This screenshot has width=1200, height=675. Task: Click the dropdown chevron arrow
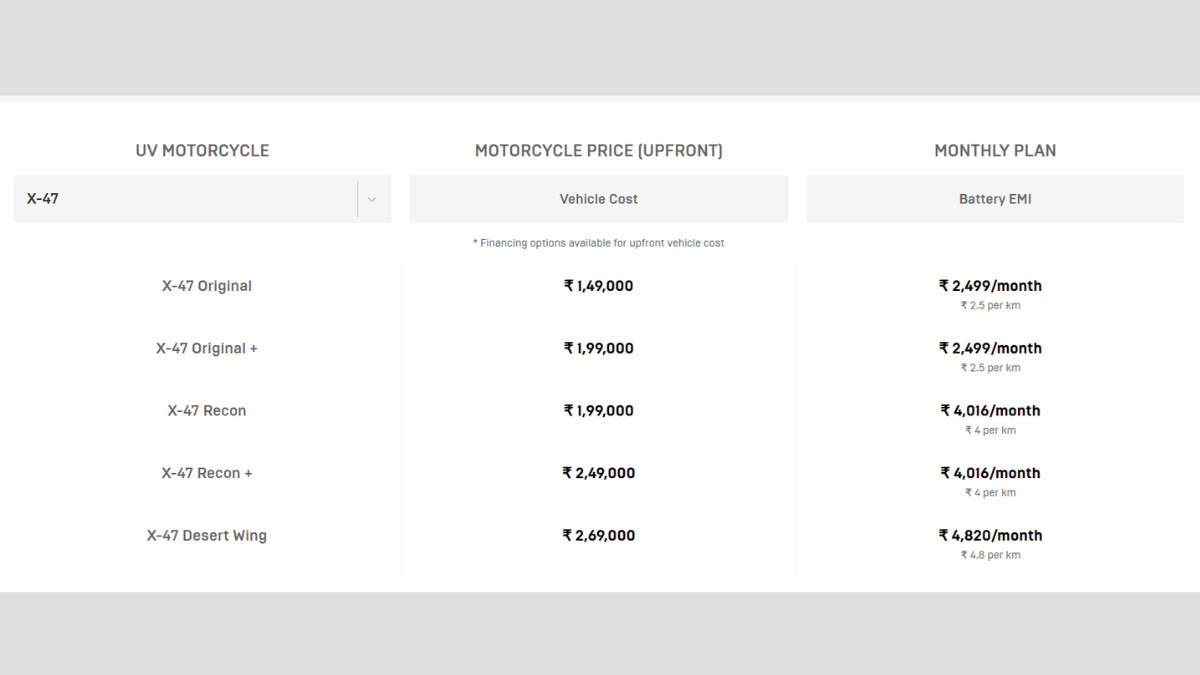[x=372, y=199]
